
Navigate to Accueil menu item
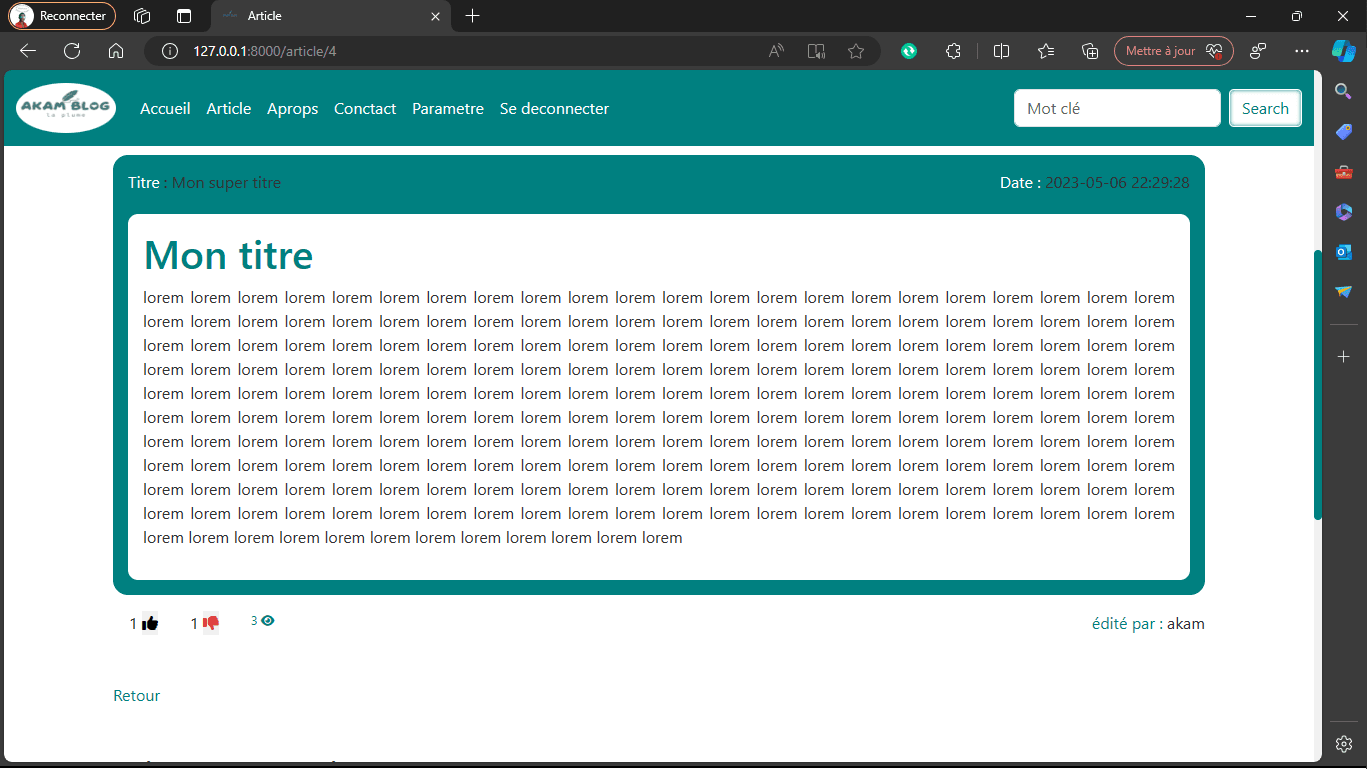165,109
